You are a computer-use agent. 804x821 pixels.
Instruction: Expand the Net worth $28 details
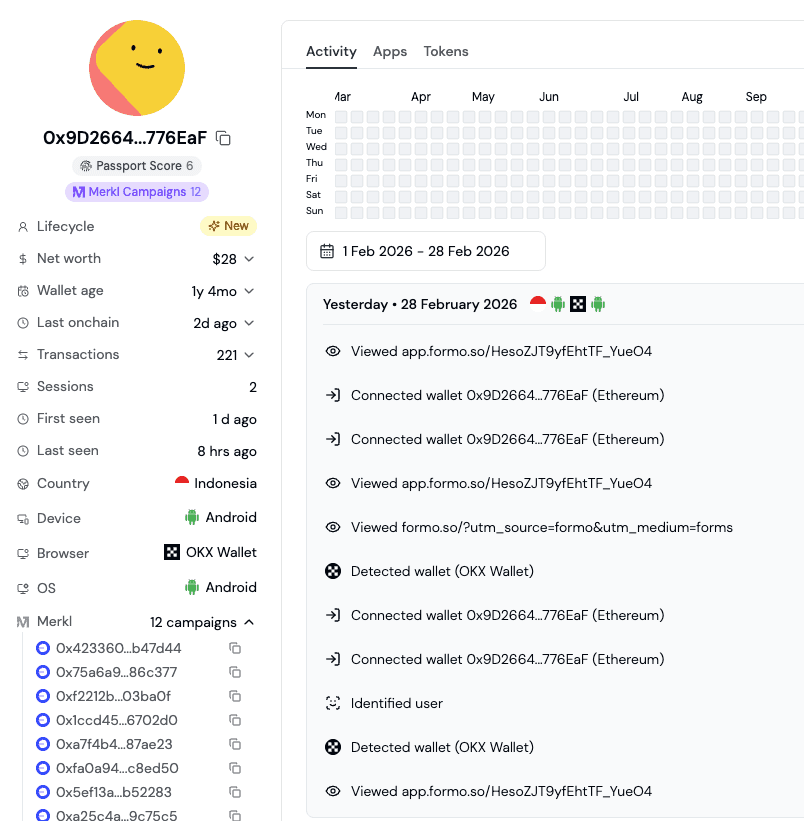click(250, 259)
